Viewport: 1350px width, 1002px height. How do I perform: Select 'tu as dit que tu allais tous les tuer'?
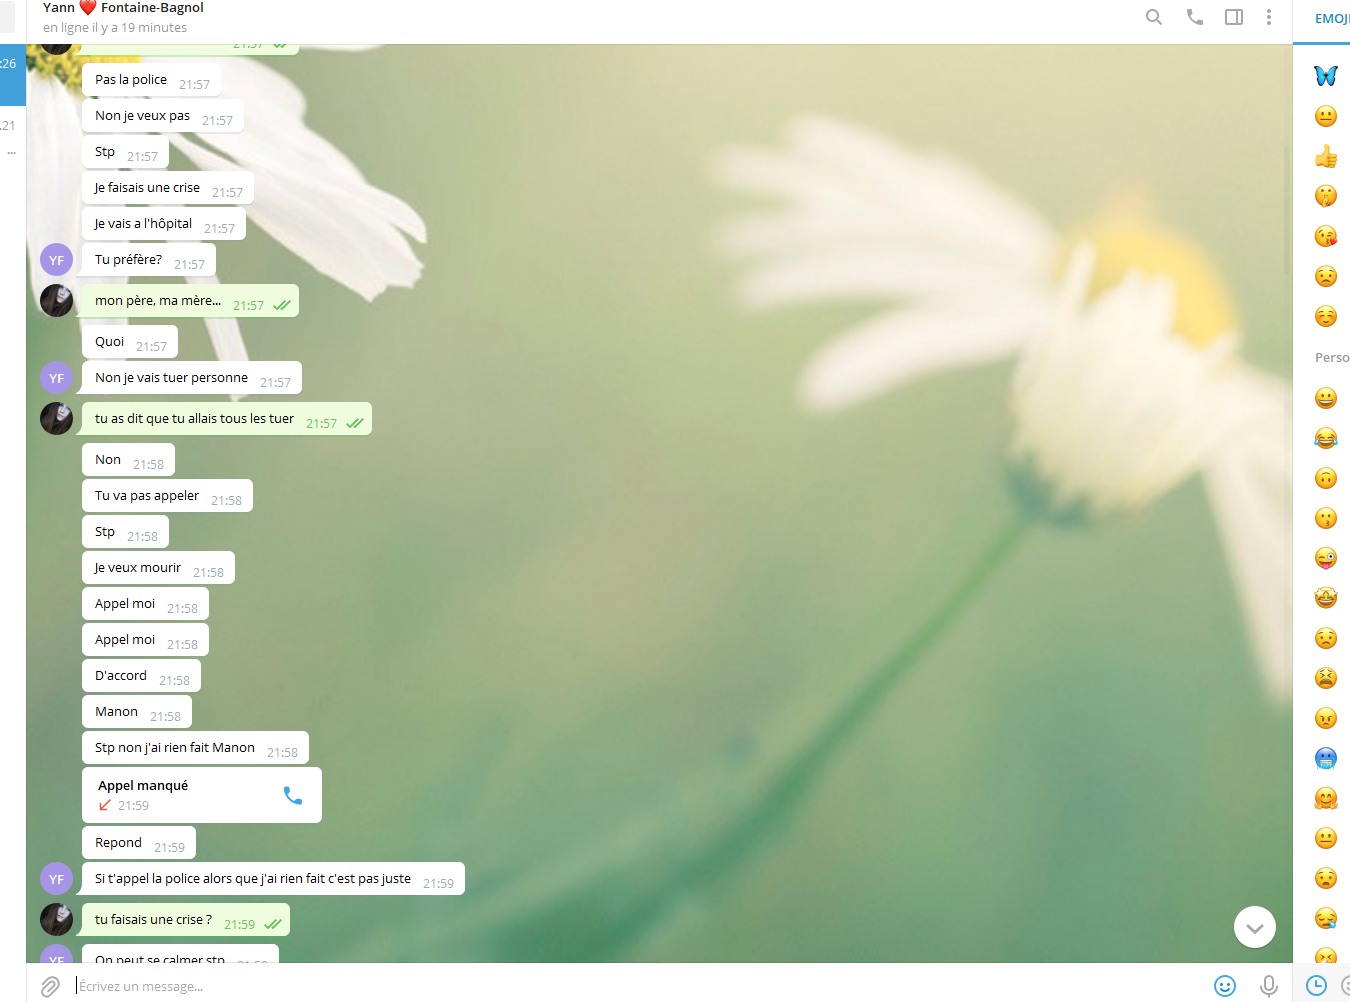pyautogui.click(x=227, y=419)
